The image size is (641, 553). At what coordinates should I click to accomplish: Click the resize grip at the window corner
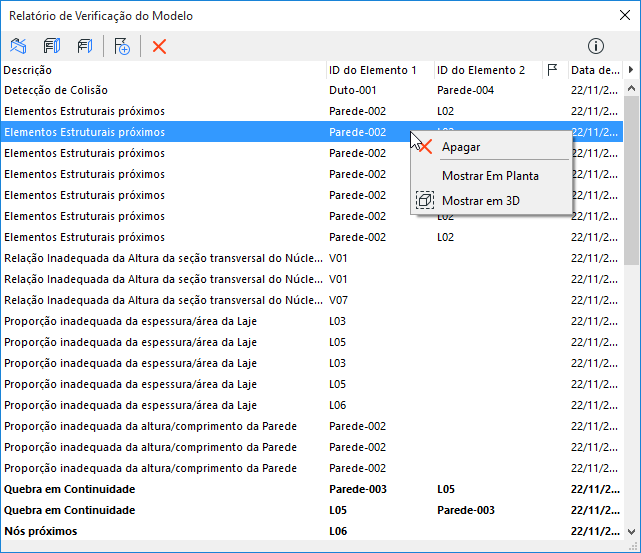(x=634, y=546)
